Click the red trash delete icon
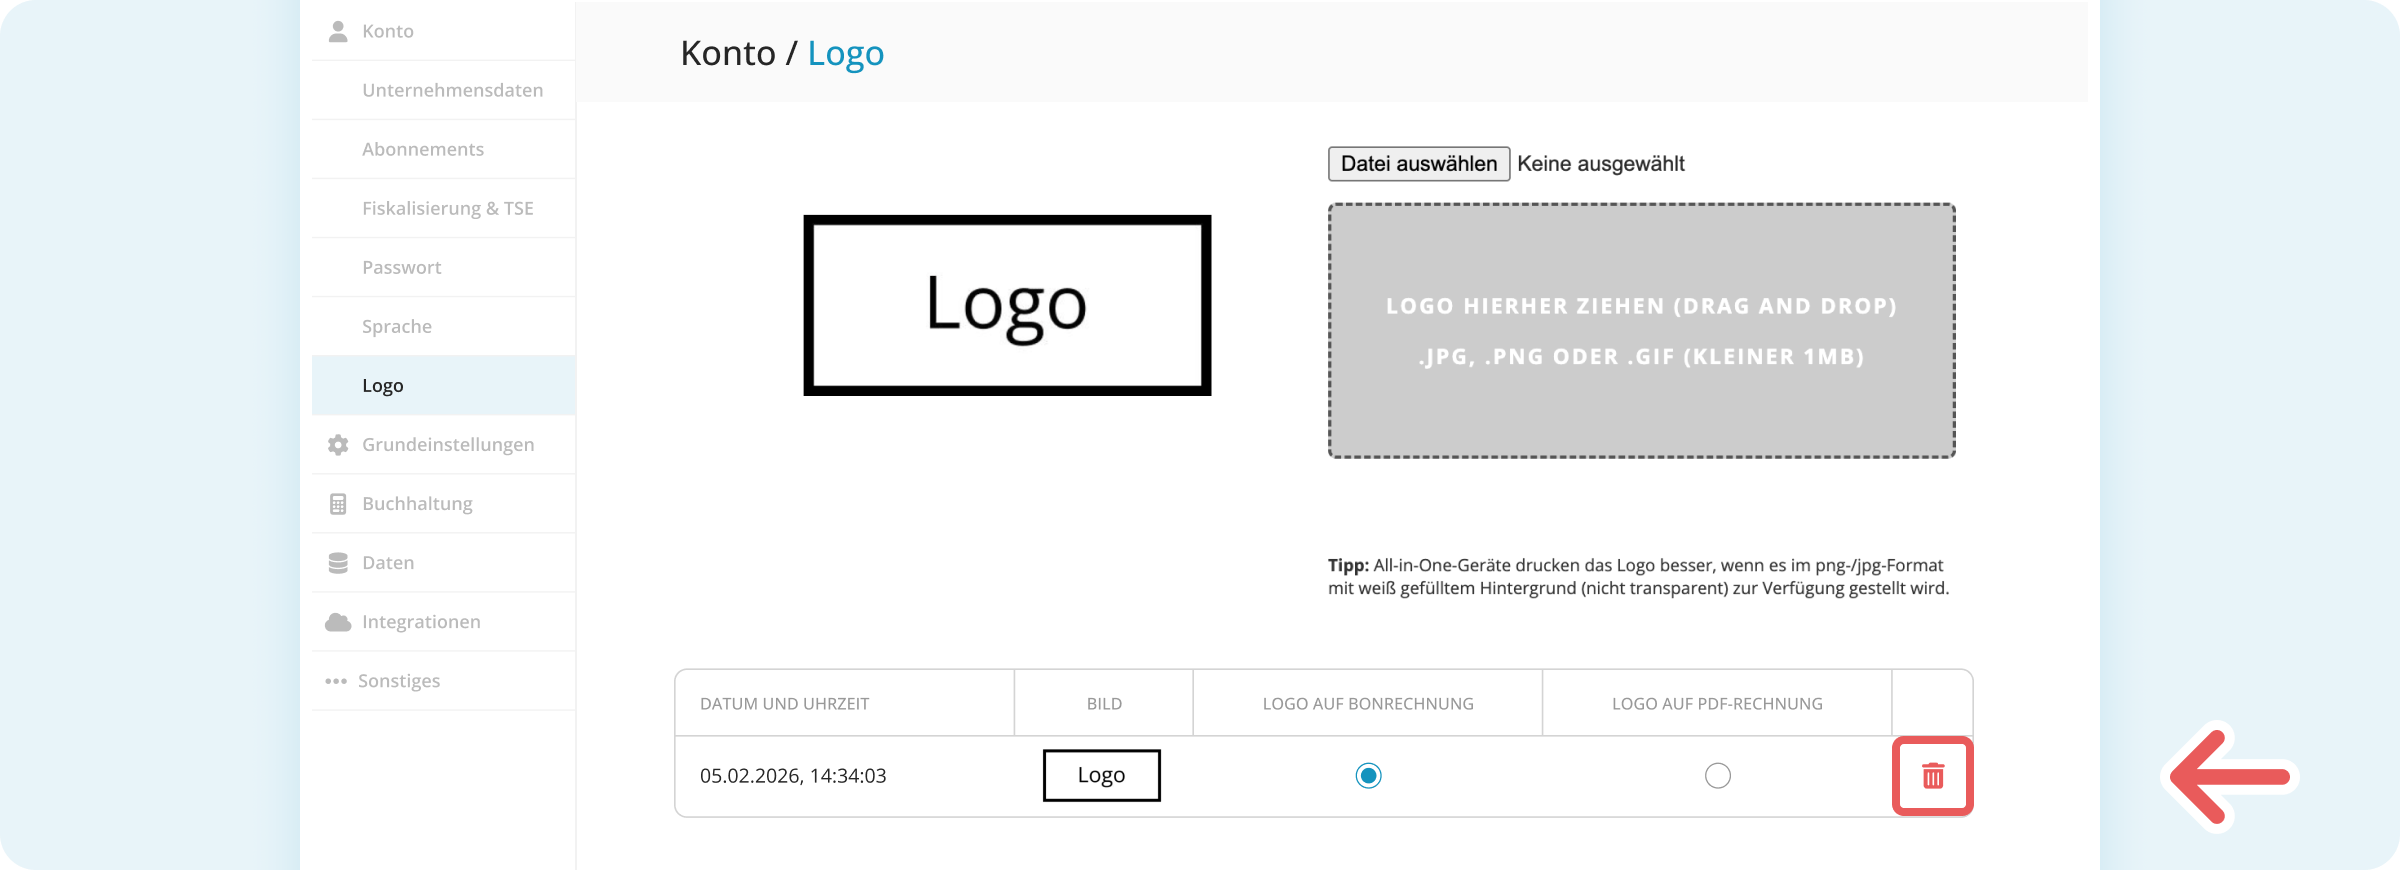 1932,776
